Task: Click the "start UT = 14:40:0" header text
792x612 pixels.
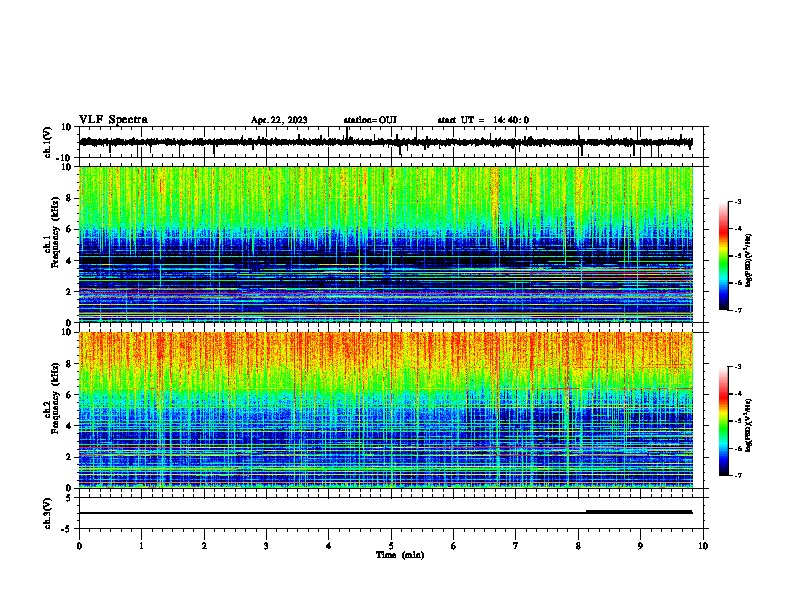Action: pyautogui.click(x=483, y=120)
